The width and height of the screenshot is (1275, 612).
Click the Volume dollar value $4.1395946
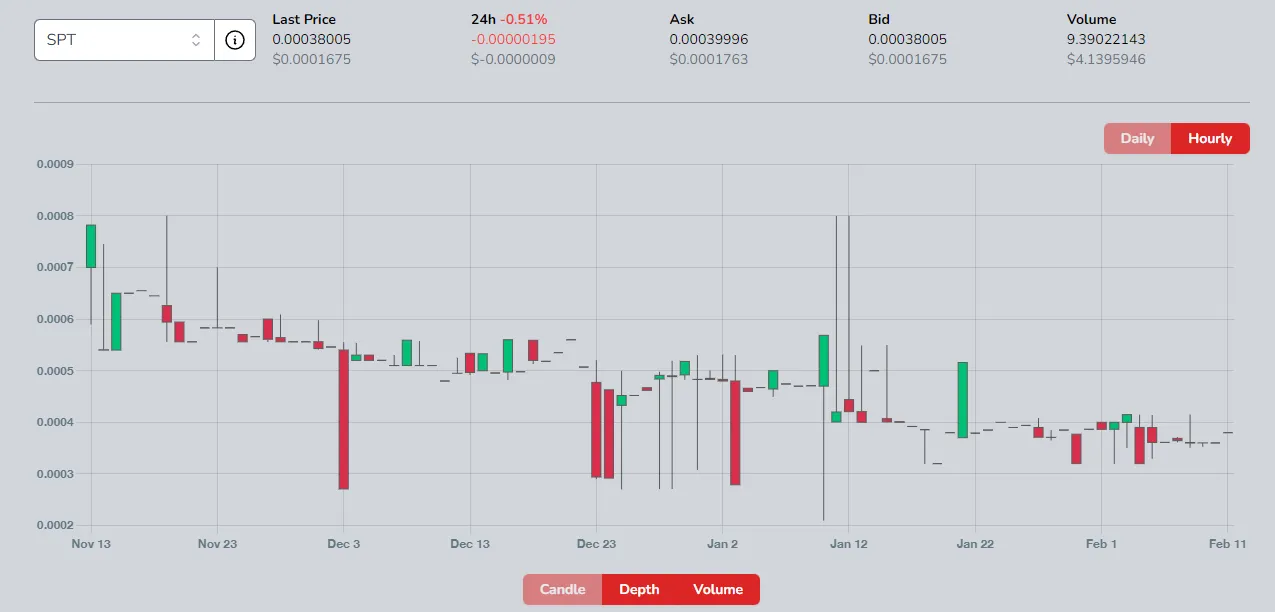[x=1106, y=59]
